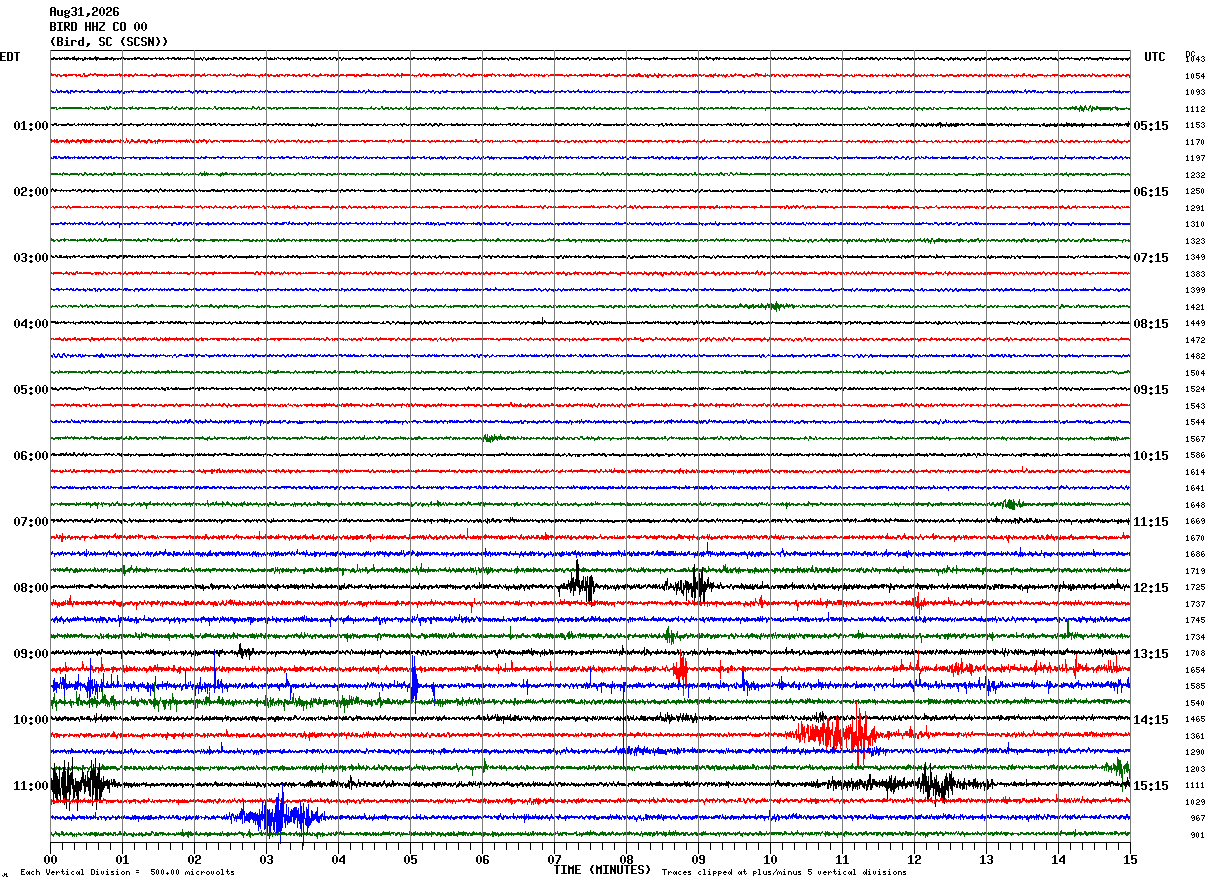Click the vertical division 500.00 microvolts note
Screen dimensions: 1210x886
pos(127,872)
